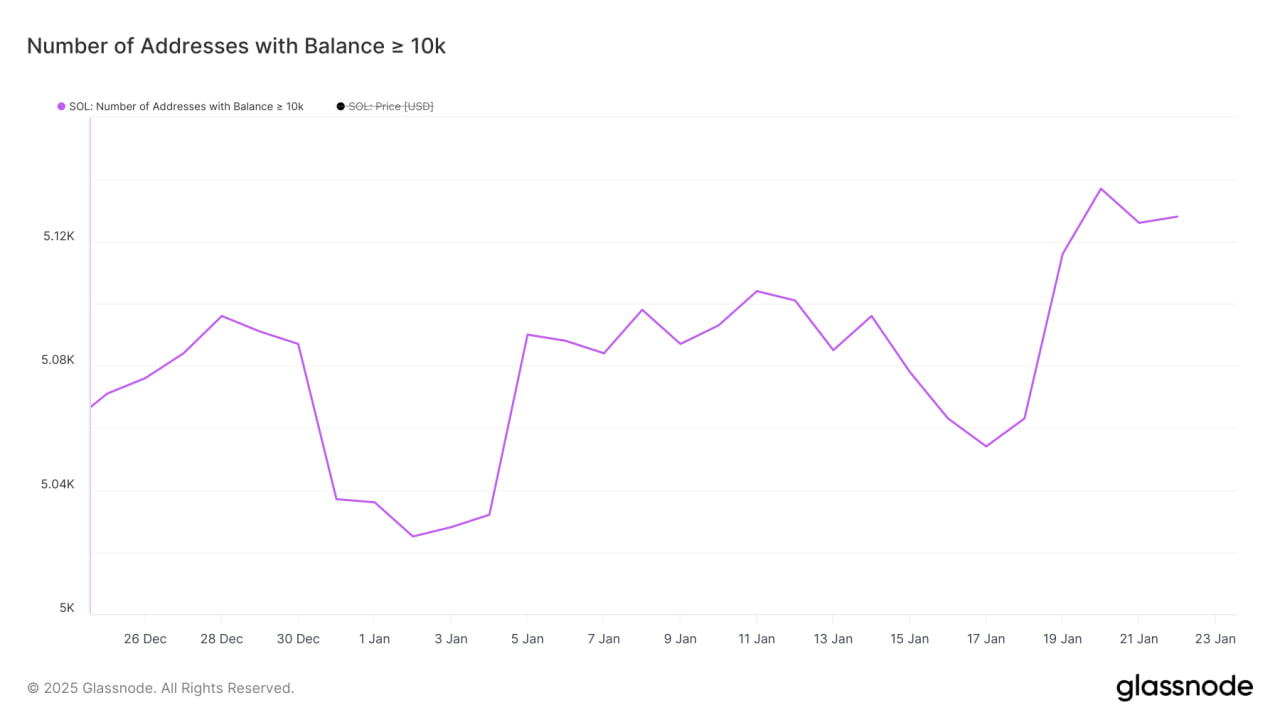This screenshot has width=1280, height=720.
Task: Open the 2025 Glassnode copyright notice
Action: pyautogui.click(x=160, y=688)
